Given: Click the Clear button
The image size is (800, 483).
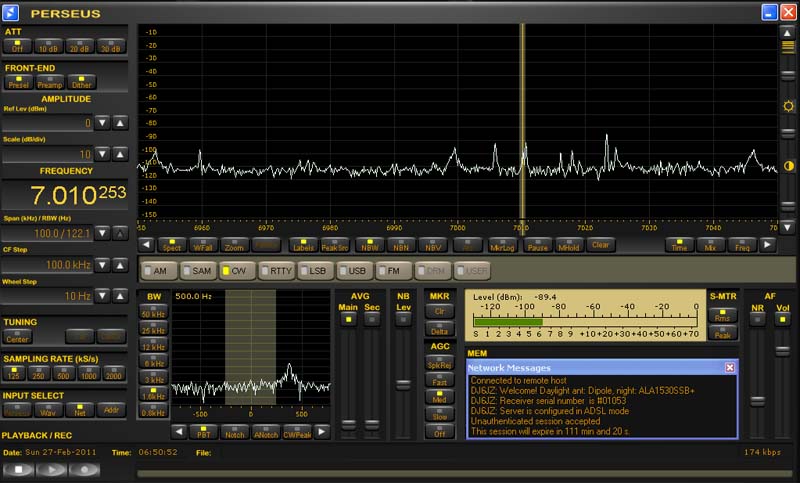Looking at the screenshot, I should 601,245.
